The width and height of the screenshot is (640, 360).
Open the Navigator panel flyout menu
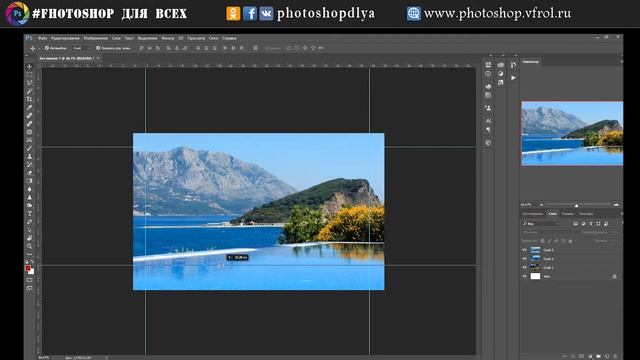click(622, 62)
